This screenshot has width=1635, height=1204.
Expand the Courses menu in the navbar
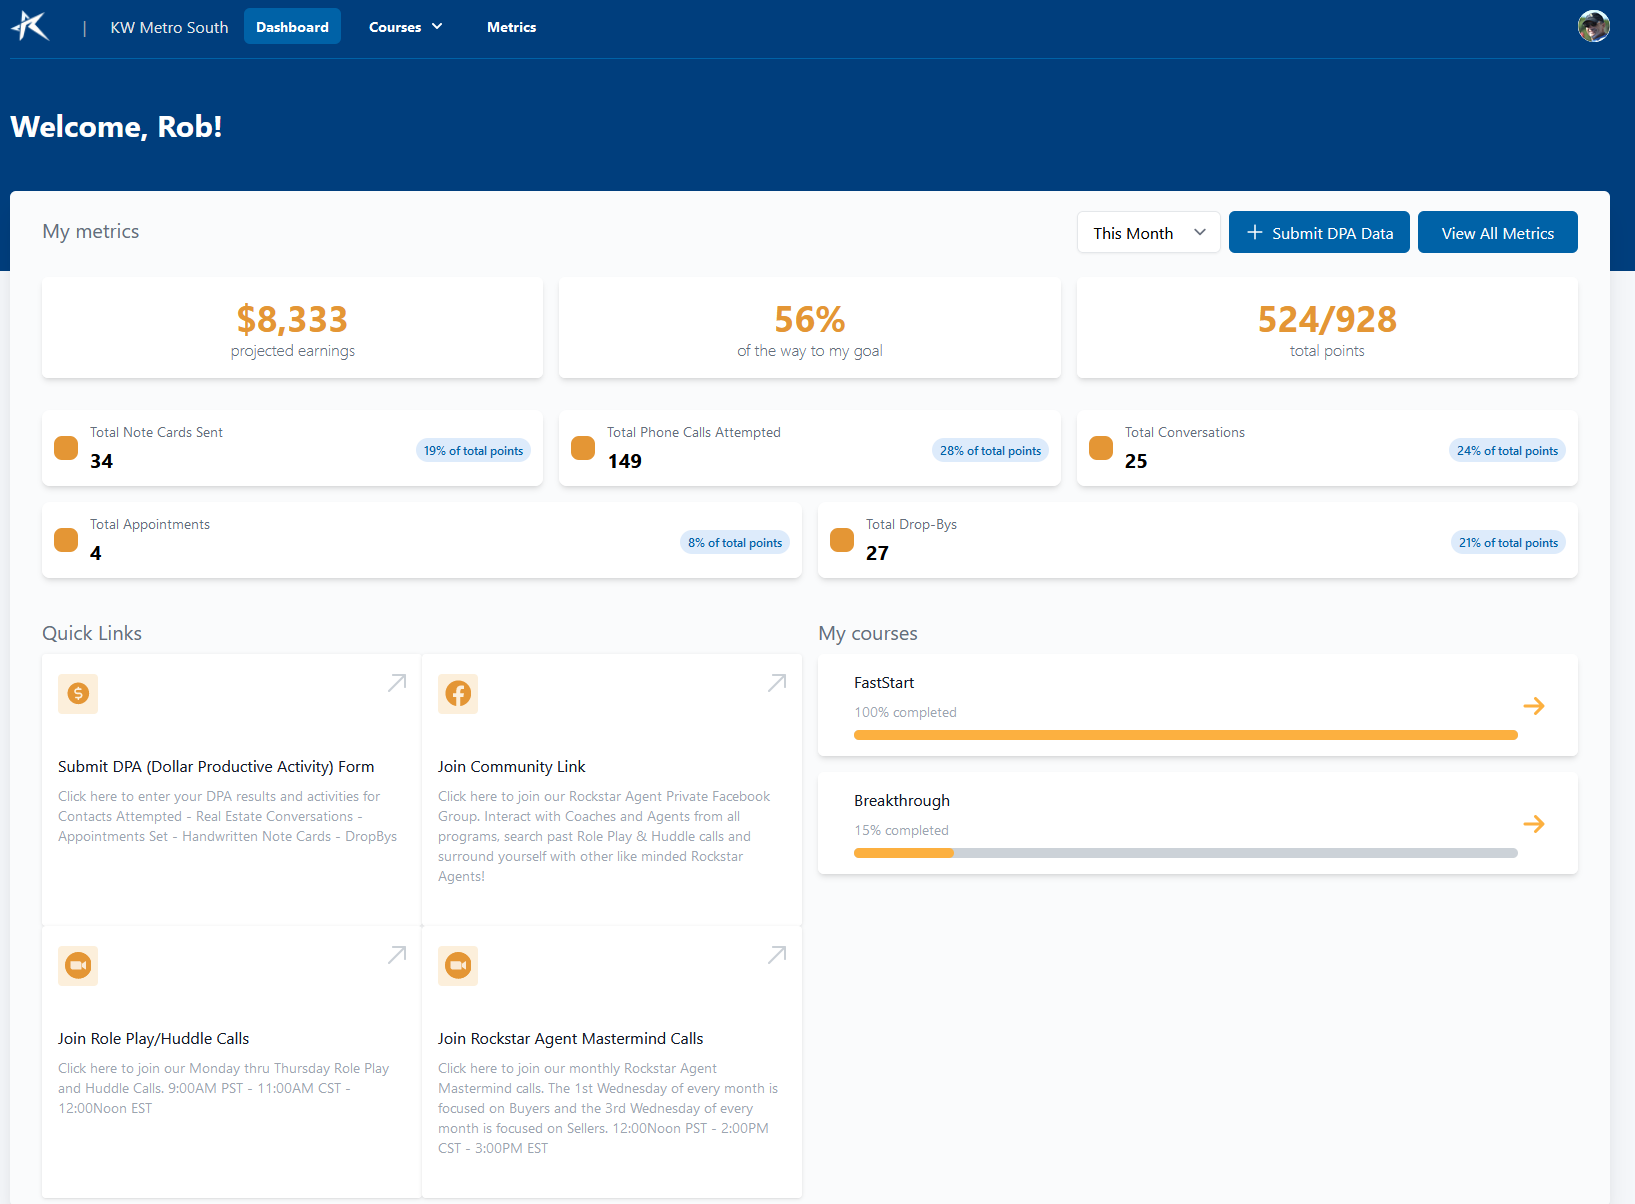click(x=405, y=27)
